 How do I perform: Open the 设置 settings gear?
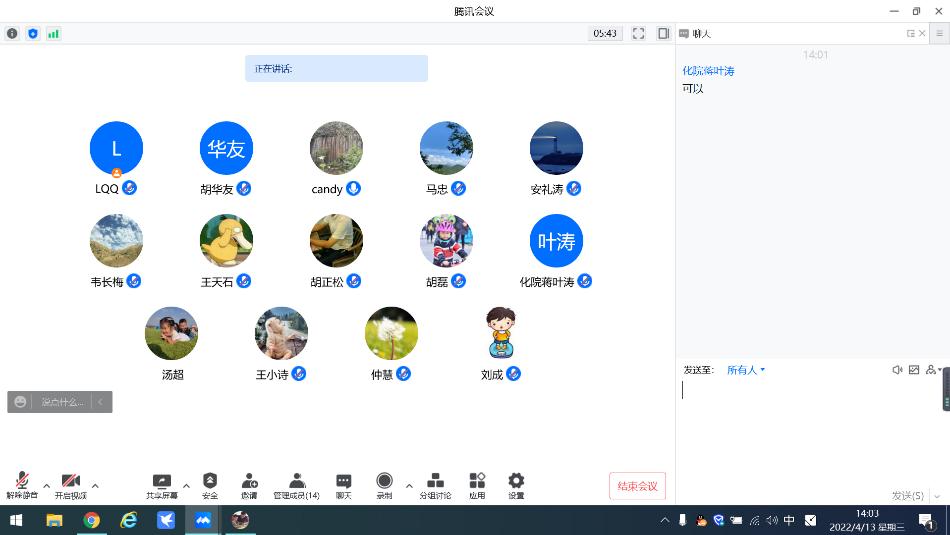[516, 485]
